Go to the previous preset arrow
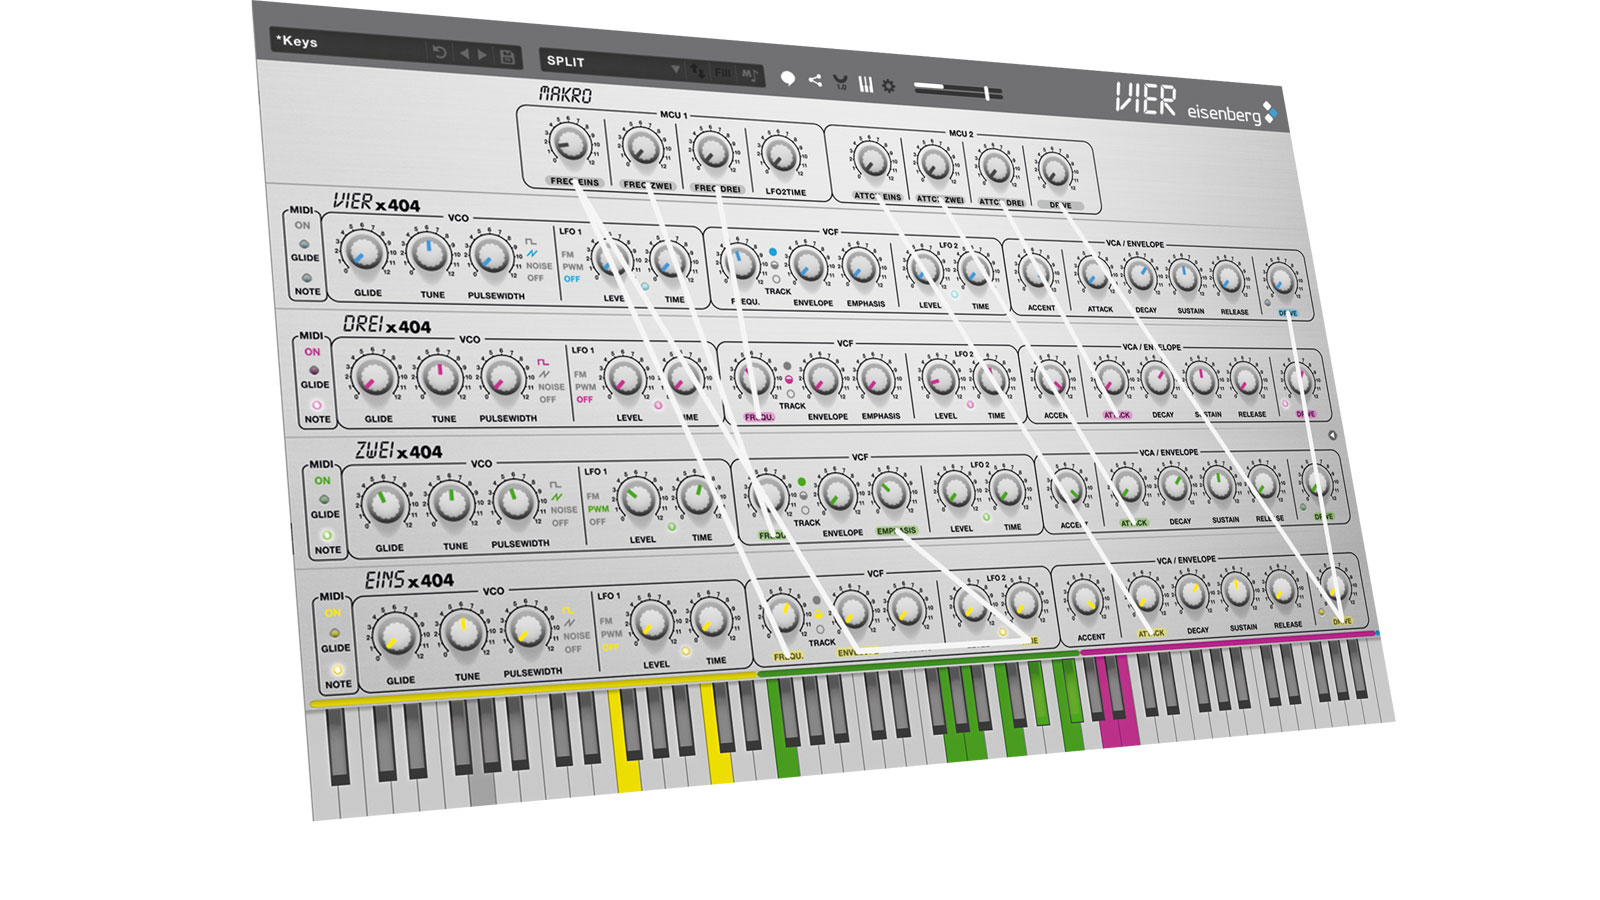This screenshot has width=1600, height=900. point(464,54)
